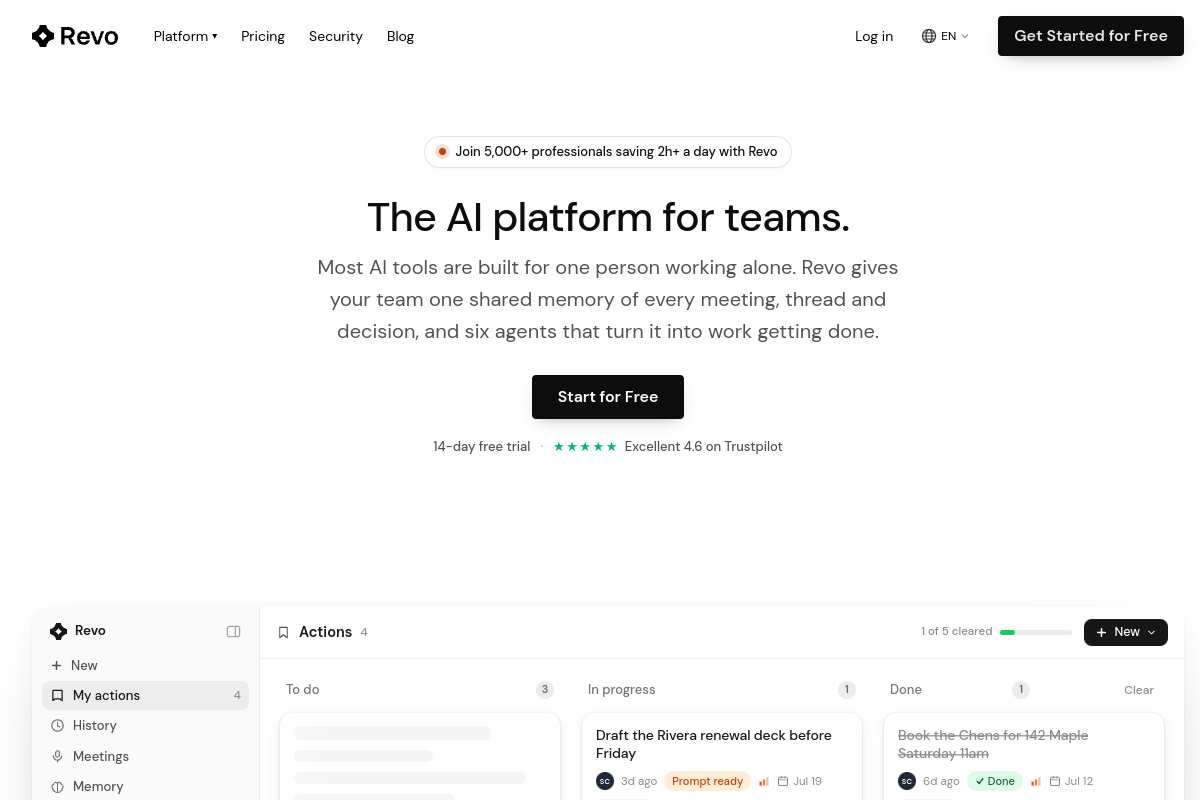Click the My actions bookmark icon
The width and height of the screenshot is (1200, 800).
(57, 695)
